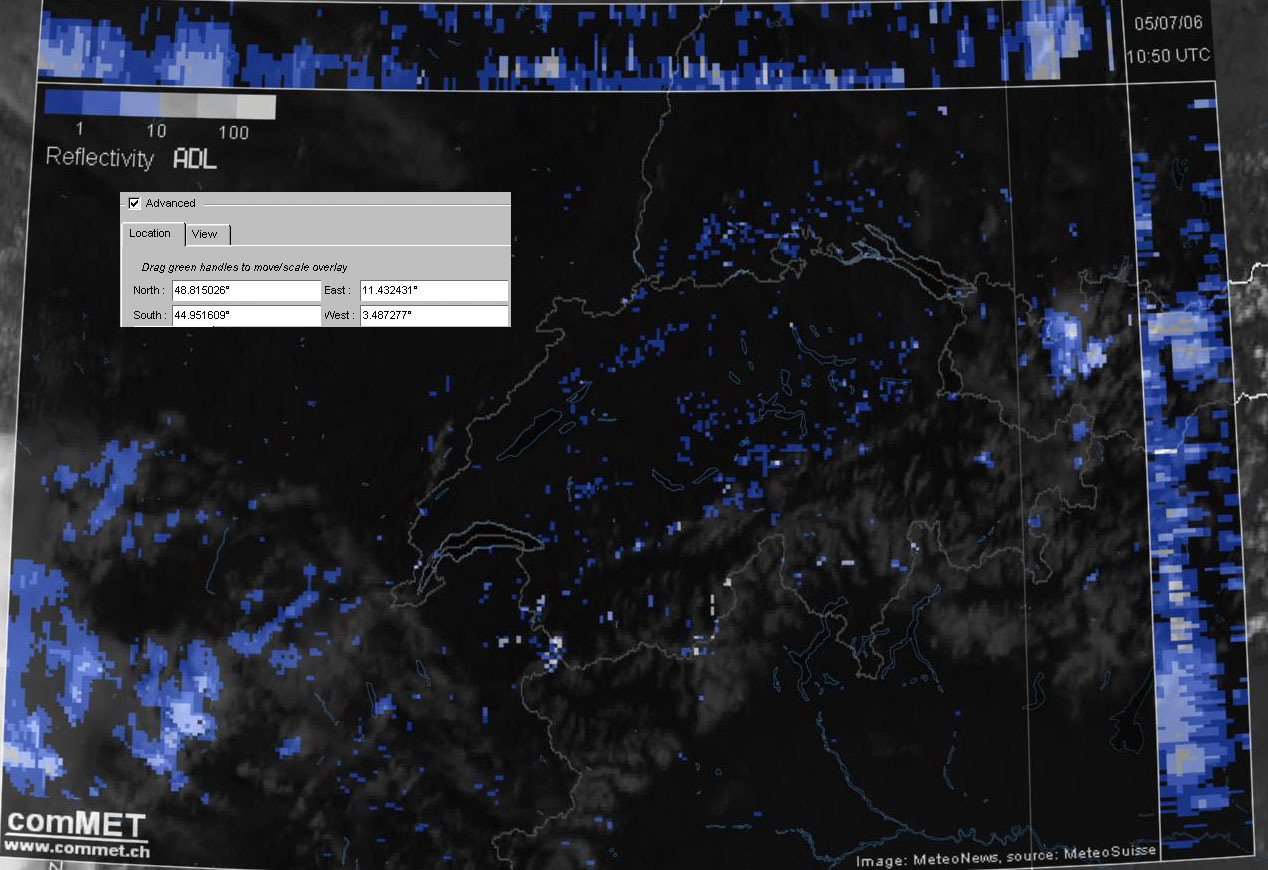Uncheck the Advanced checkbox
Viewport: 1268px width, 870px height.
point(134,203)
